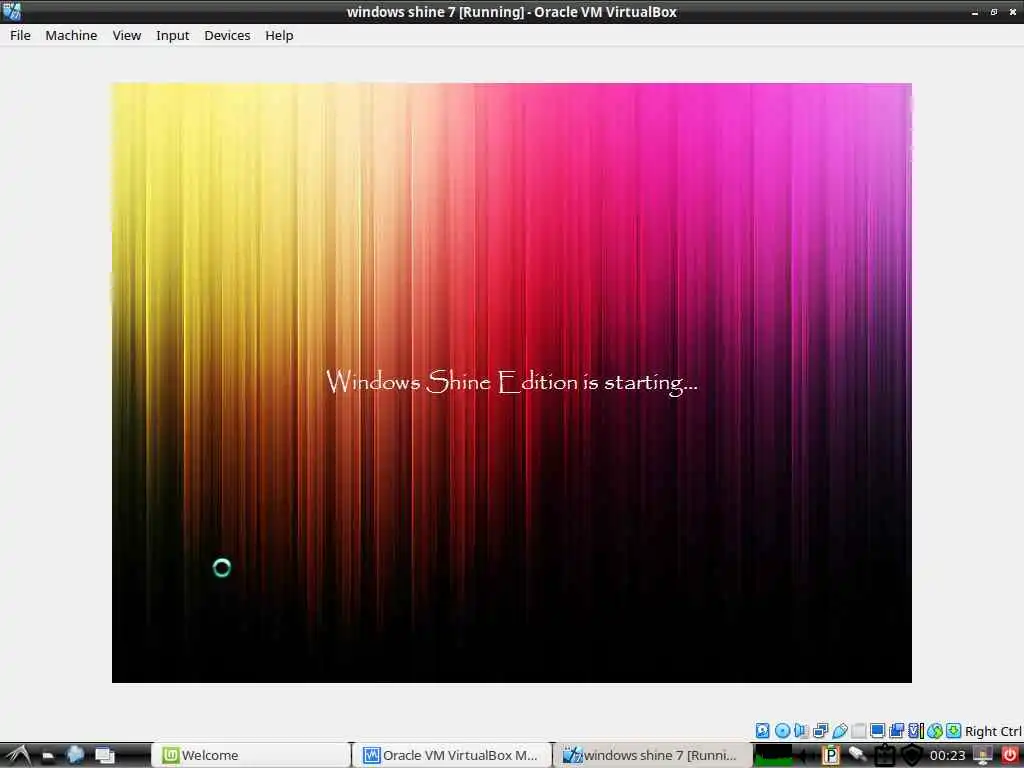1024x768 pixels.
Task: Switch to Oracle VM VirtualBox Manager taskbar window
Action: [x=453, y=756]
